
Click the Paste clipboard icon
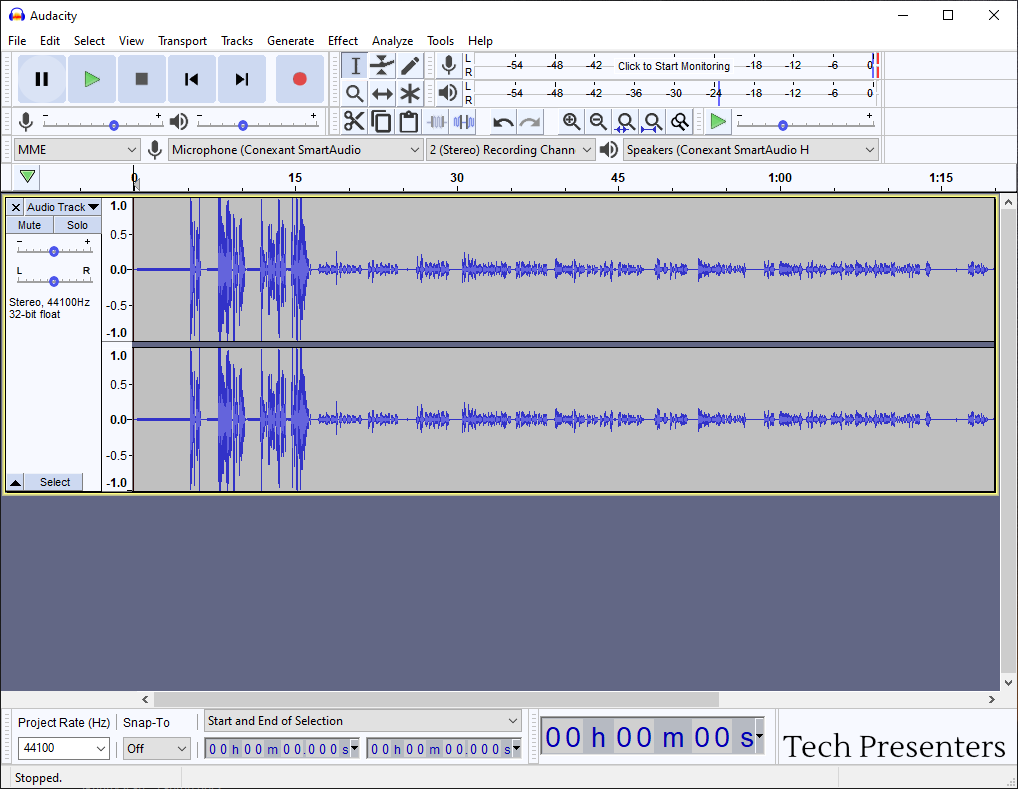[x=408, y=121]
